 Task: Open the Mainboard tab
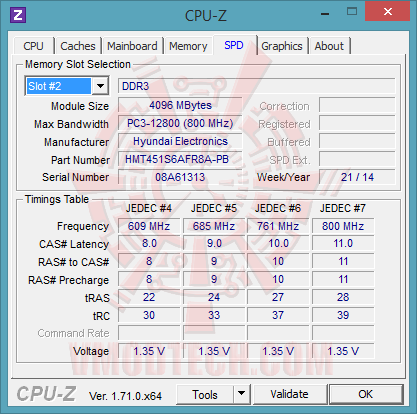click(132, 46)
